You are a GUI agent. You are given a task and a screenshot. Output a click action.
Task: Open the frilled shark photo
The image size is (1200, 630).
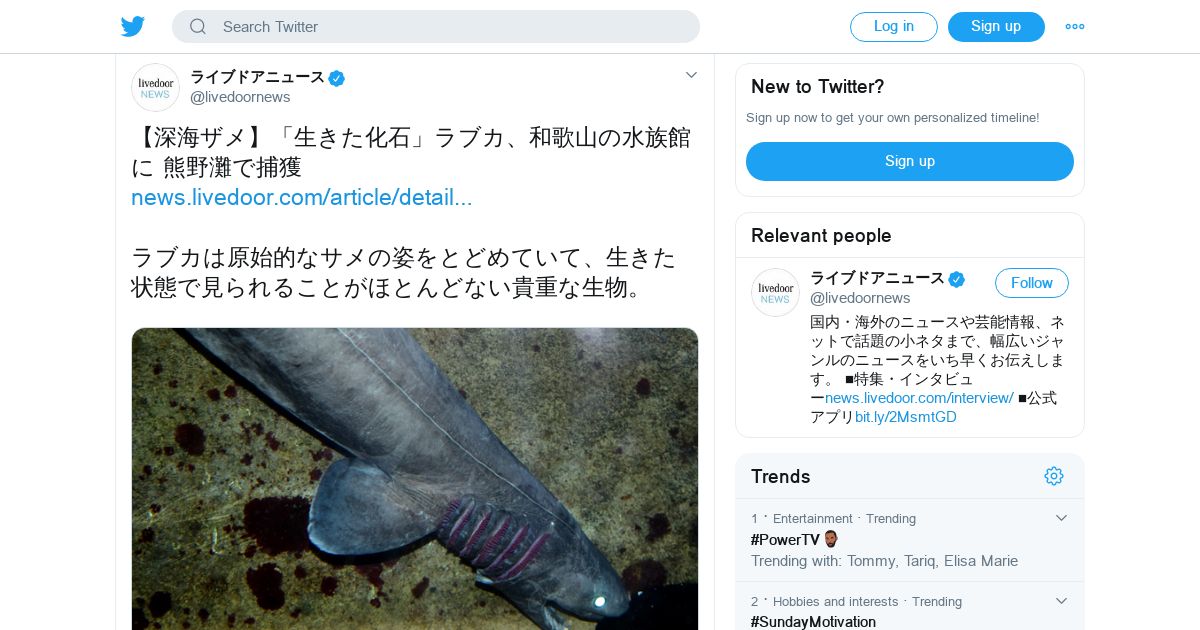pyautogui.click(x=415, y=478)
